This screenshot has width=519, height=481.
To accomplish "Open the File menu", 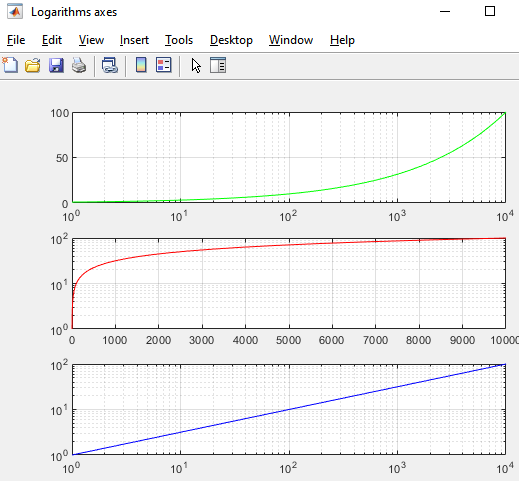I will [x=16, y=40].
